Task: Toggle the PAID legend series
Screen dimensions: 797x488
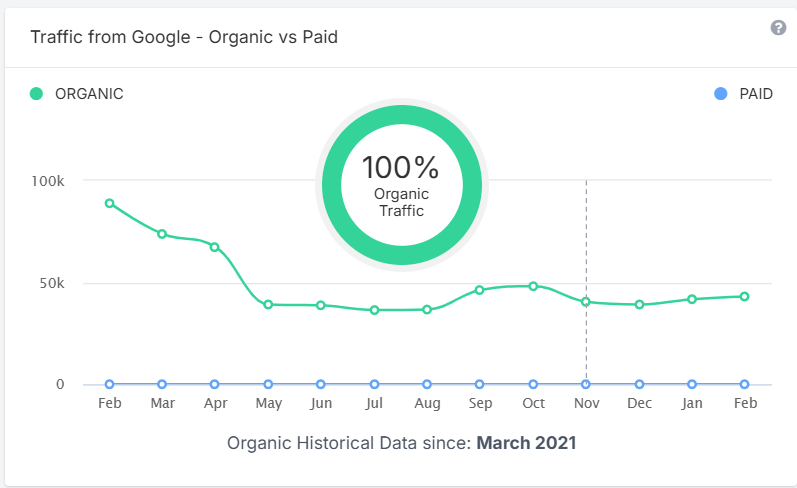Action: (x=755, y=94)
